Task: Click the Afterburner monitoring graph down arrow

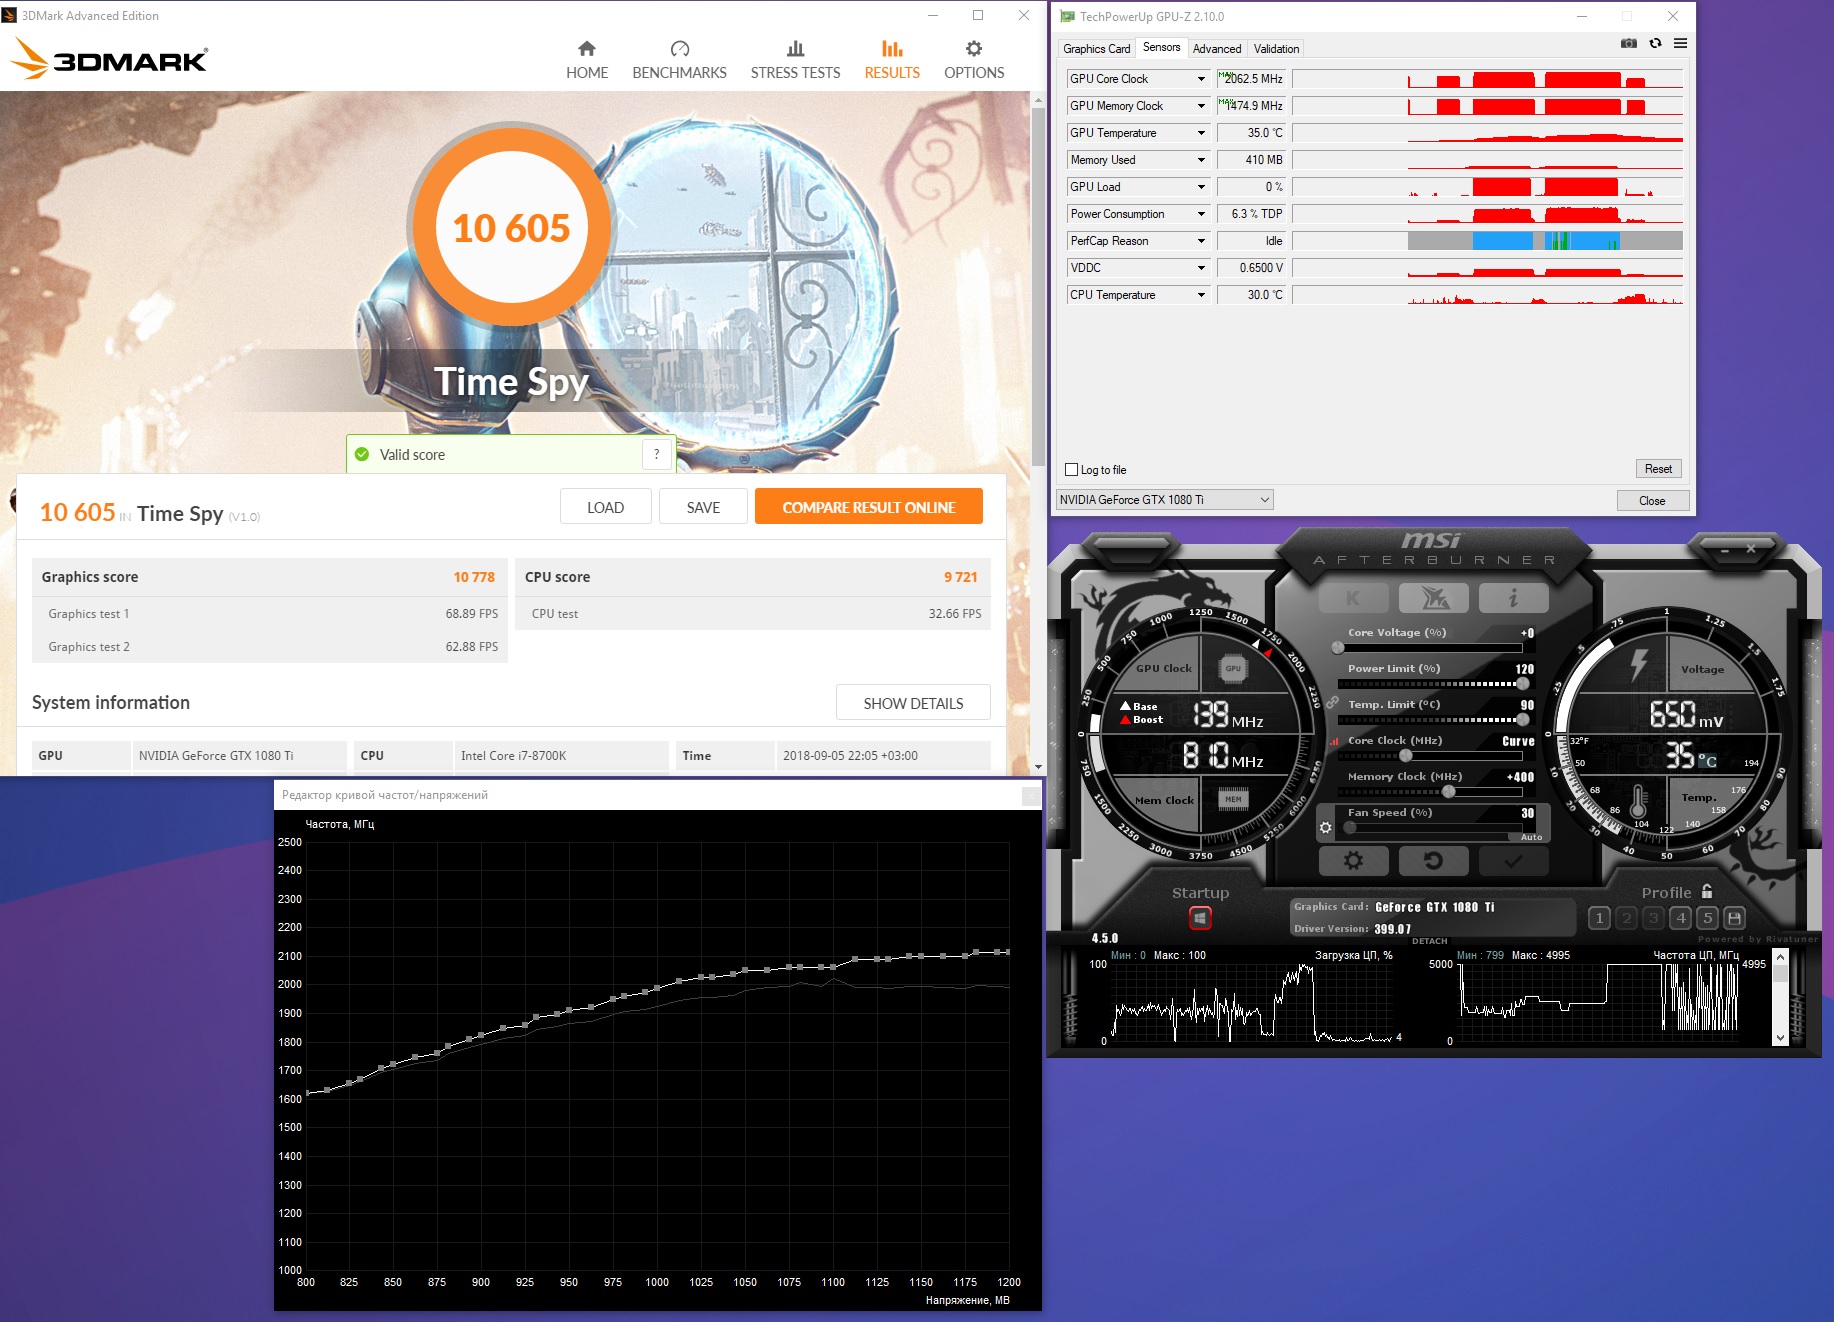Action: click(x=1780, y=1039)
